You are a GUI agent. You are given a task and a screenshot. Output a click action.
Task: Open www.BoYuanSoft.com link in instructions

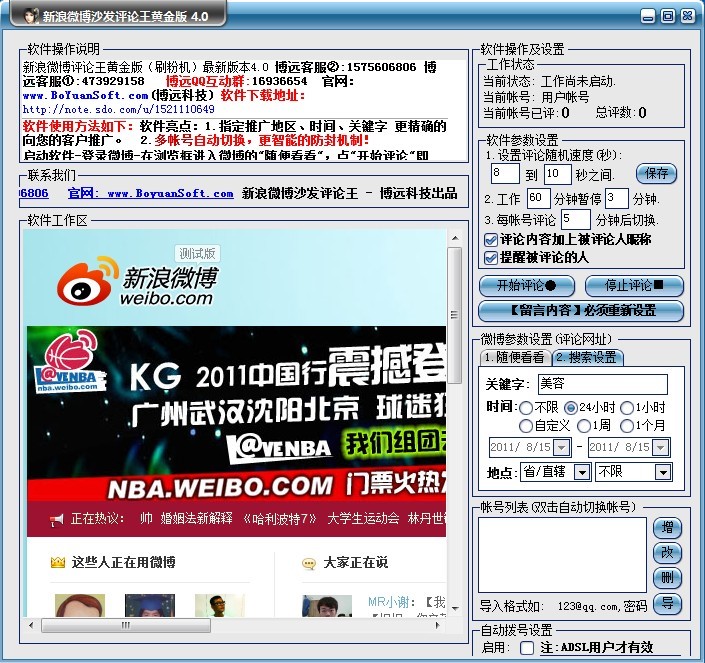pos(85,95)
